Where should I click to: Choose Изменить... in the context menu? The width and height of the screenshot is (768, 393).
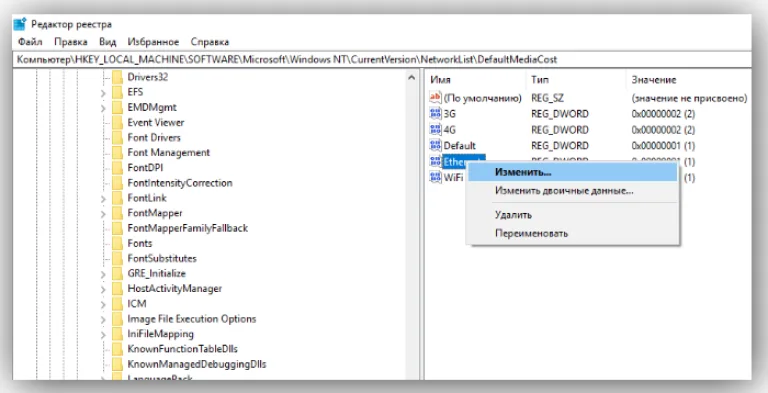coord(573,172)
